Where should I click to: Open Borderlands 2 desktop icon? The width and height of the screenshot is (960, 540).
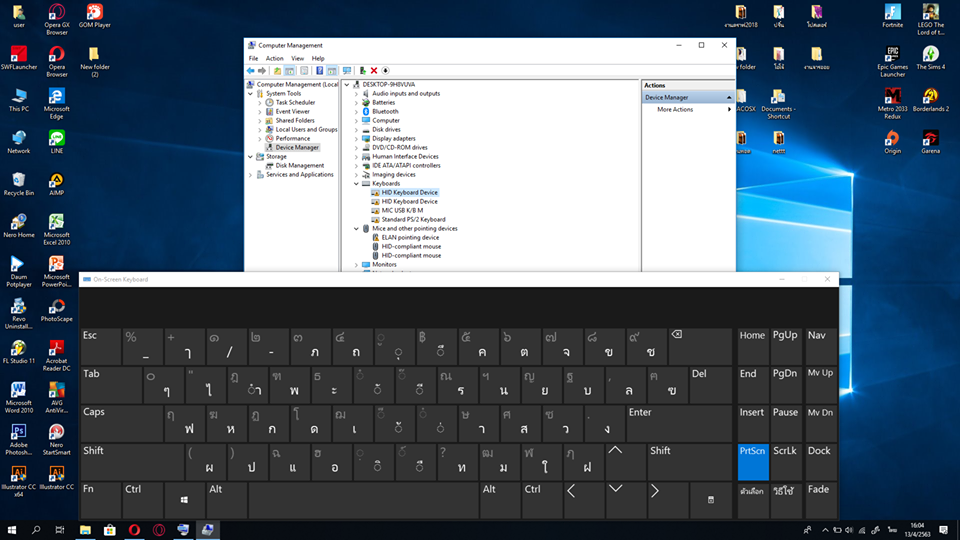[930, 100]
